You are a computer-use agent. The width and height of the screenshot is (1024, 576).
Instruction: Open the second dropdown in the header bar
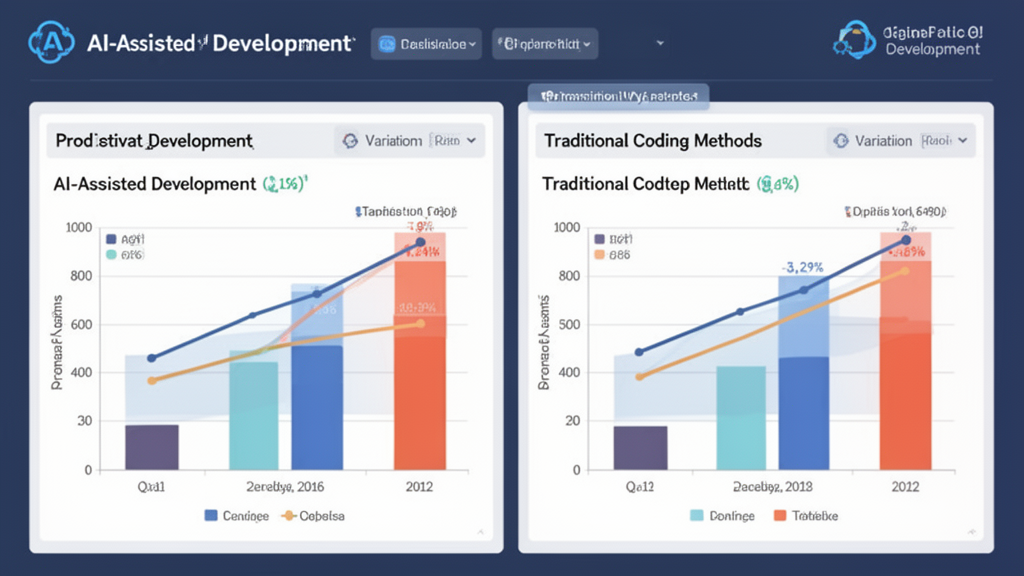click(545, 44)
